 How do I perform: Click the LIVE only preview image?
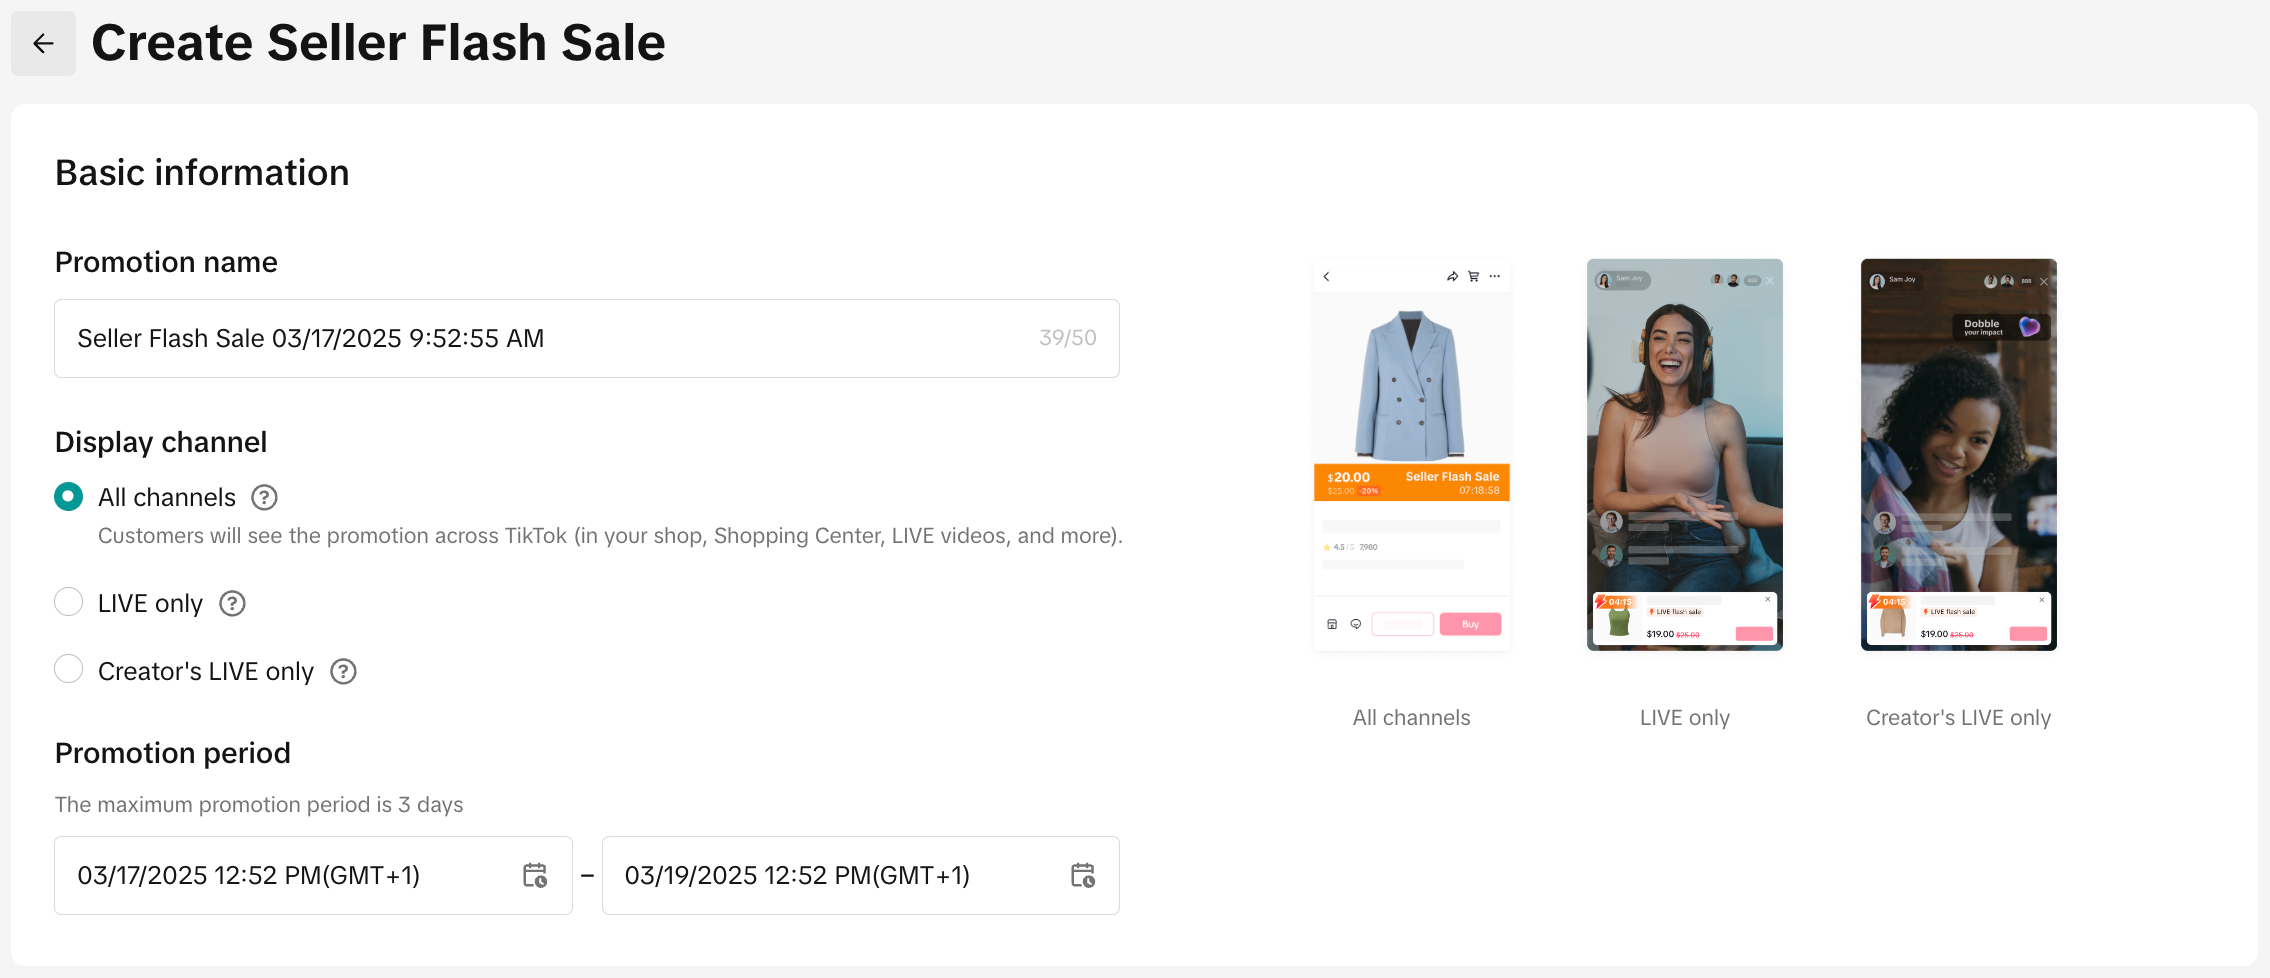click(1684, 455)
